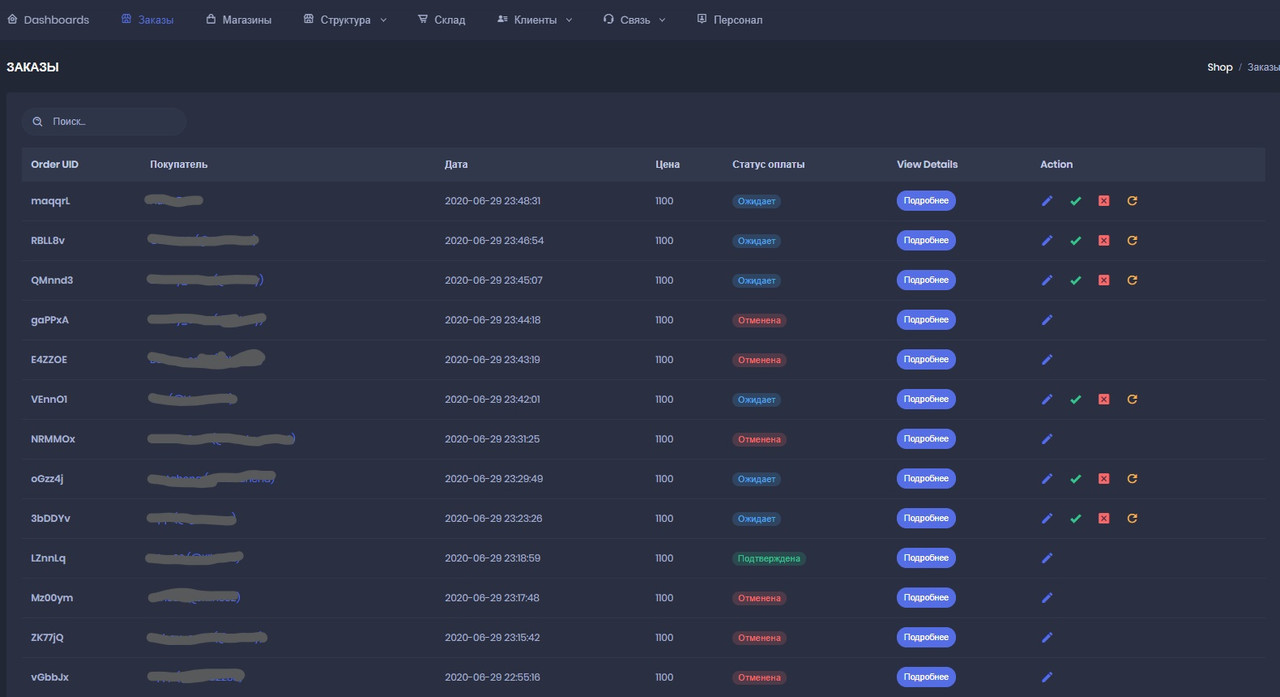1280x697 pixels.
Task: Open Подробнее for order ZK77jQ
Action: coord(926,637)
